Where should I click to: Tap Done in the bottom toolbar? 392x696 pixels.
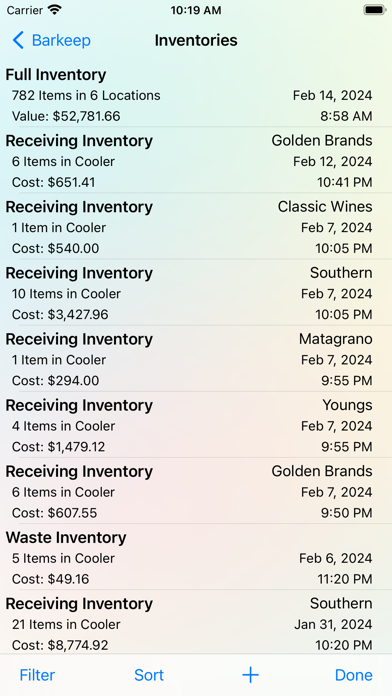(354, 675)
